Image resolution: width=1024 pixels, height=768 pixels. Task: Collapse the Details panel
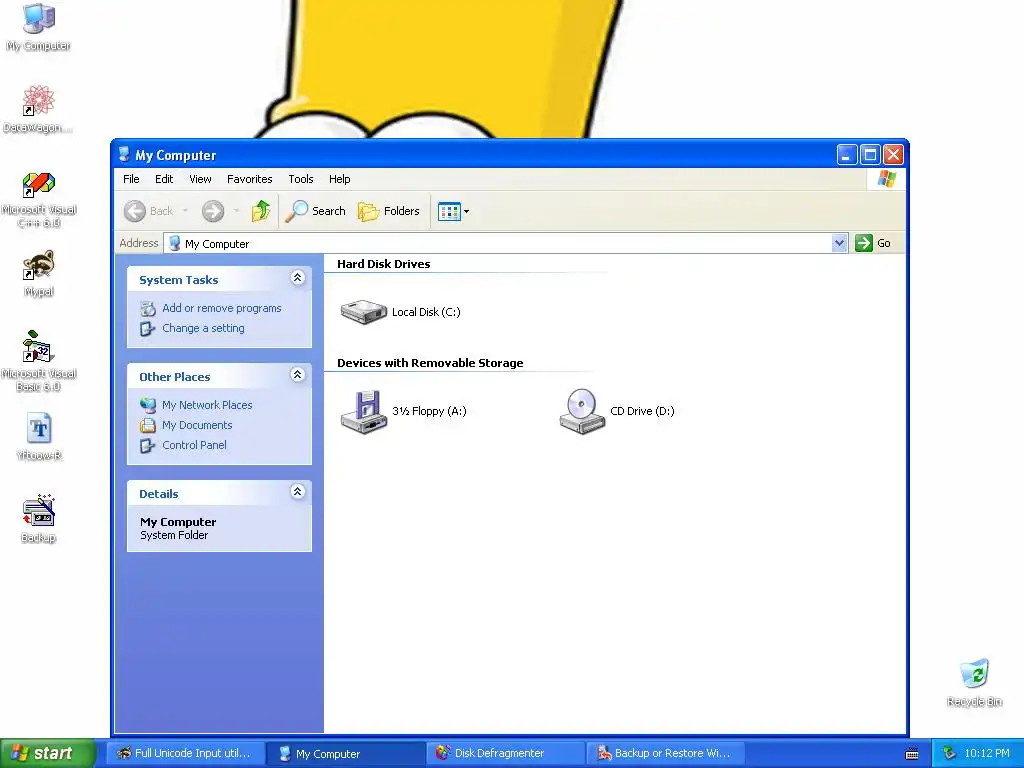297,492
